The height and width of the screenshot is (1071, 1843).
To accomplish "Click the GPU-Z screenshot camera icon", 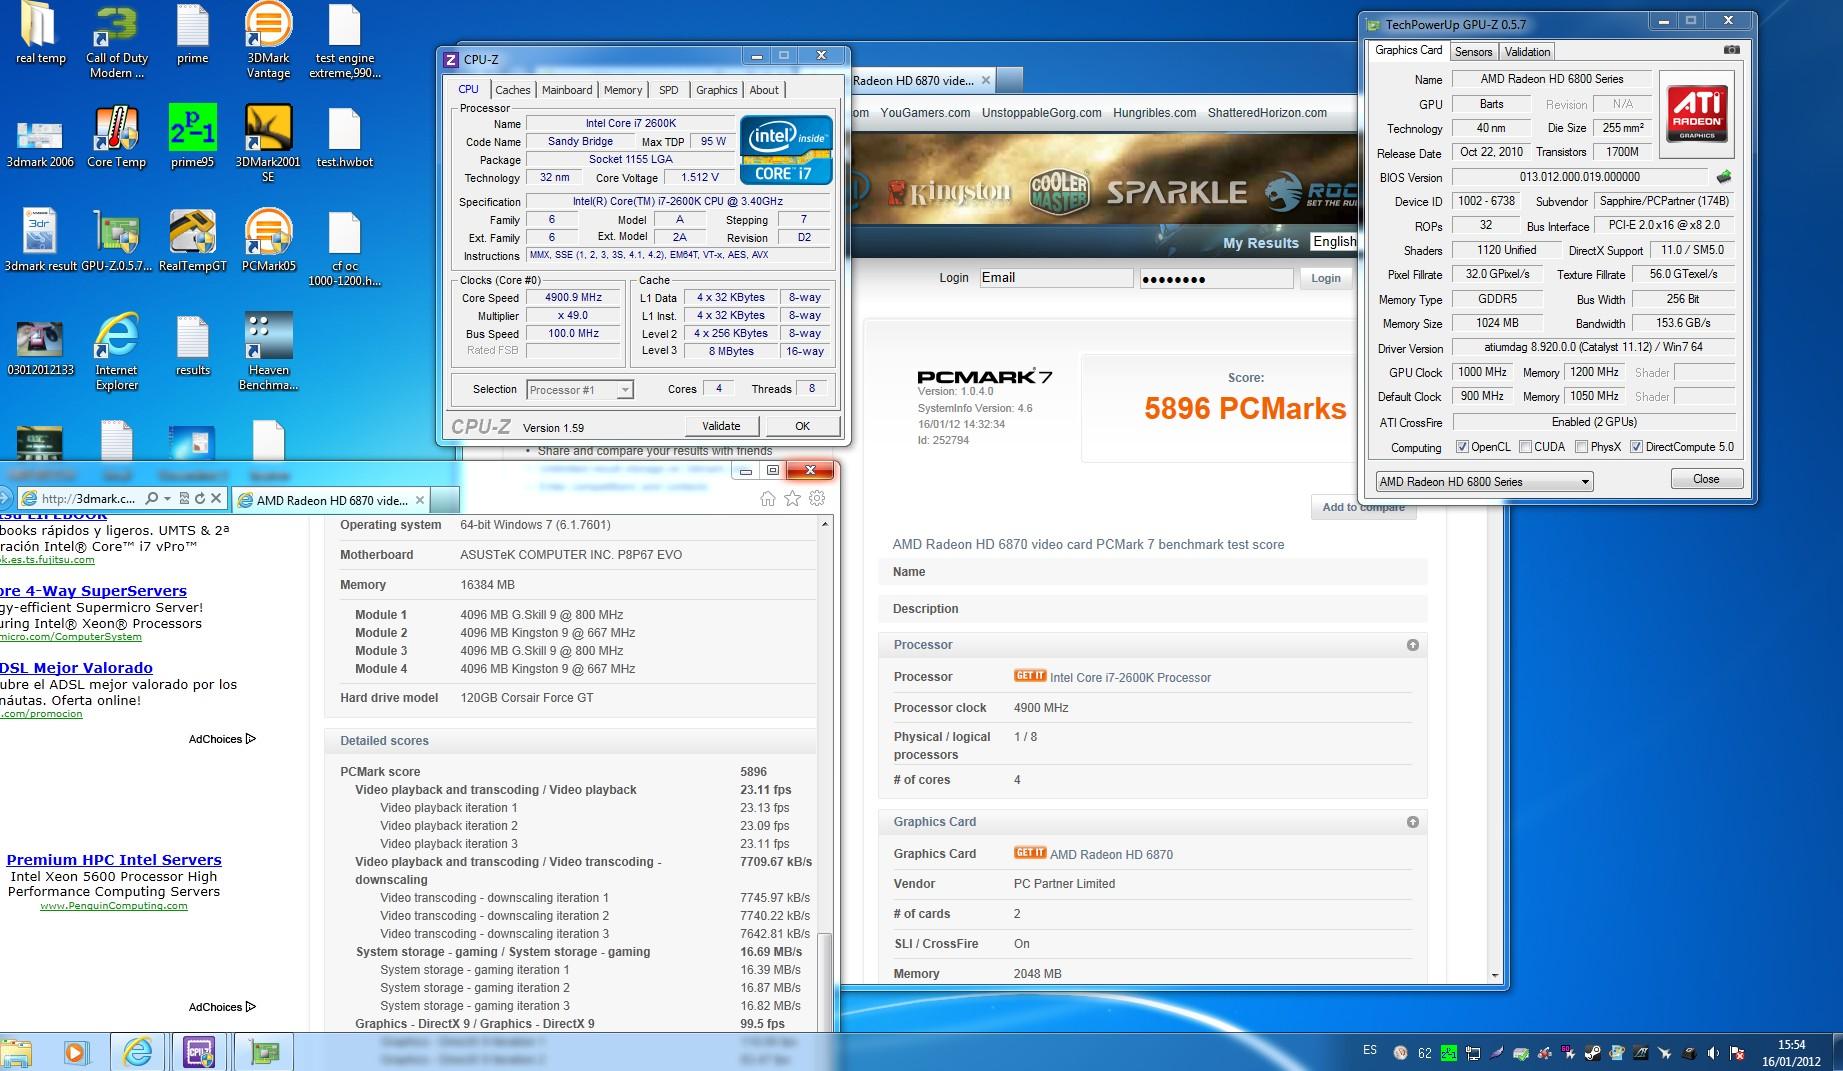I will 1732,50.
